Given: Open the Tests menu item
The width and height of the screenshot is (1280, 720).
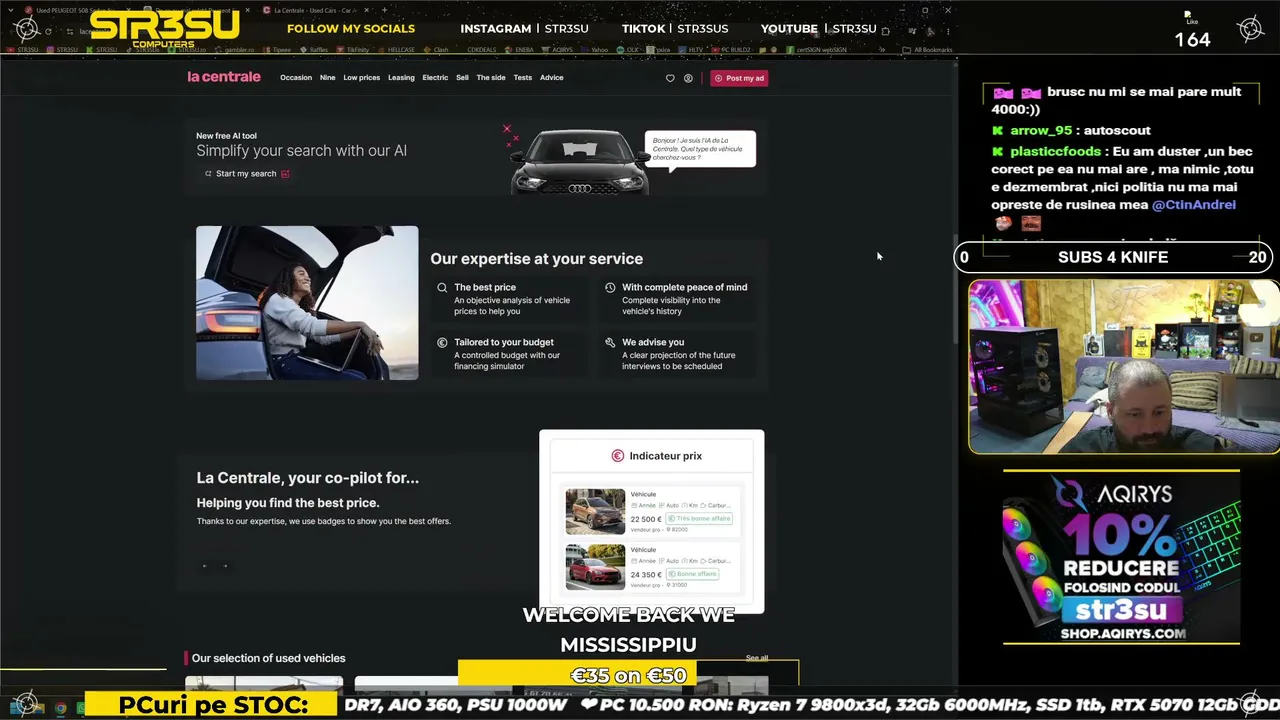Looking at the screenshot, I should pyautogui.click(x=523, y=78).
